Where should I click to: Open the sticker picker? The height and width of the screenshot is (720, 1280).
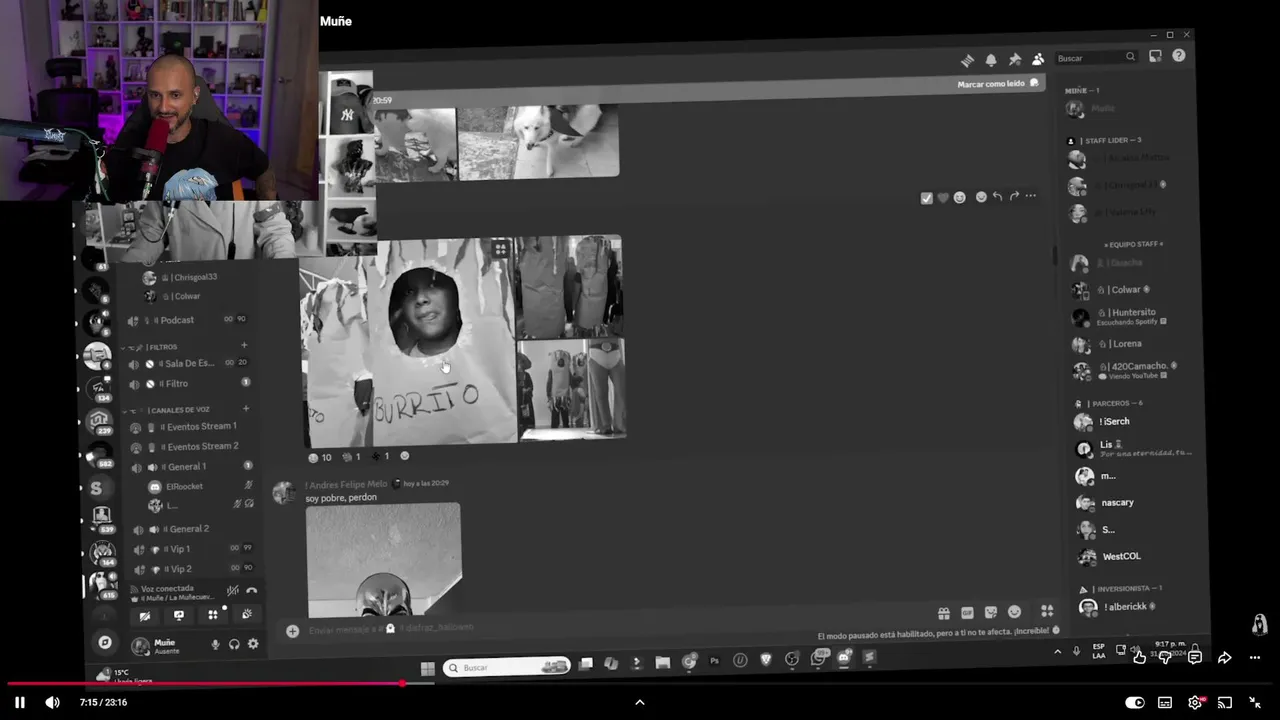pyautogui.click(x=991, y=613)
